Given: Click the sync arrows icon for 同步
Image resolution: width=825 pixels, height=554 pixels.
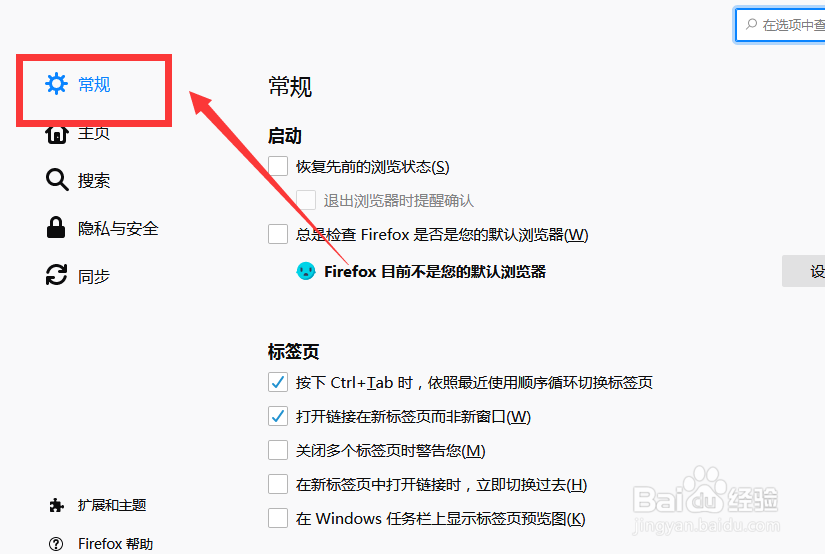Looking at the screenshot, I should point(56,275).
